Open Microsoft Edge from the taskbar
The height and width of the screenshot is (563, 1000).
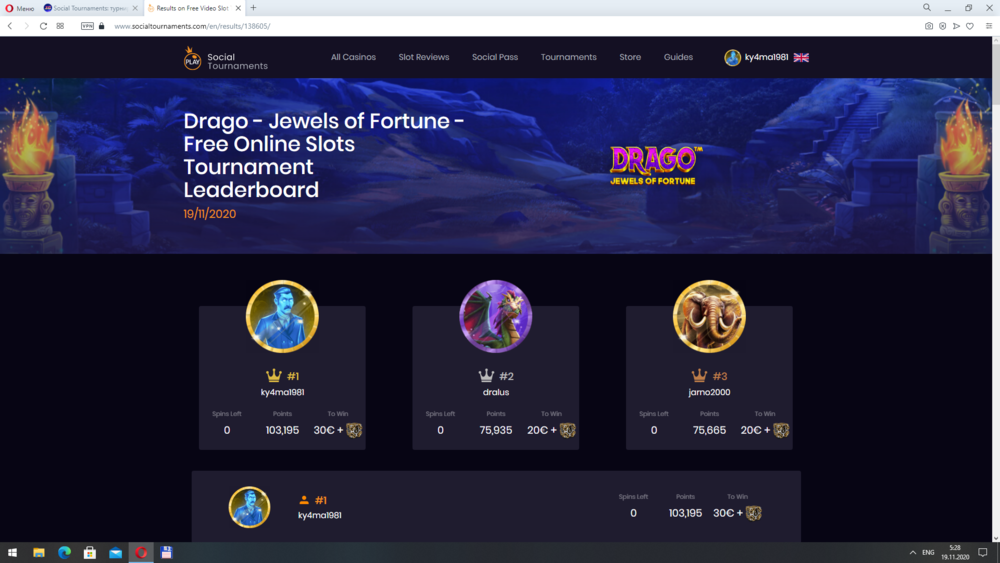[64, 553]
